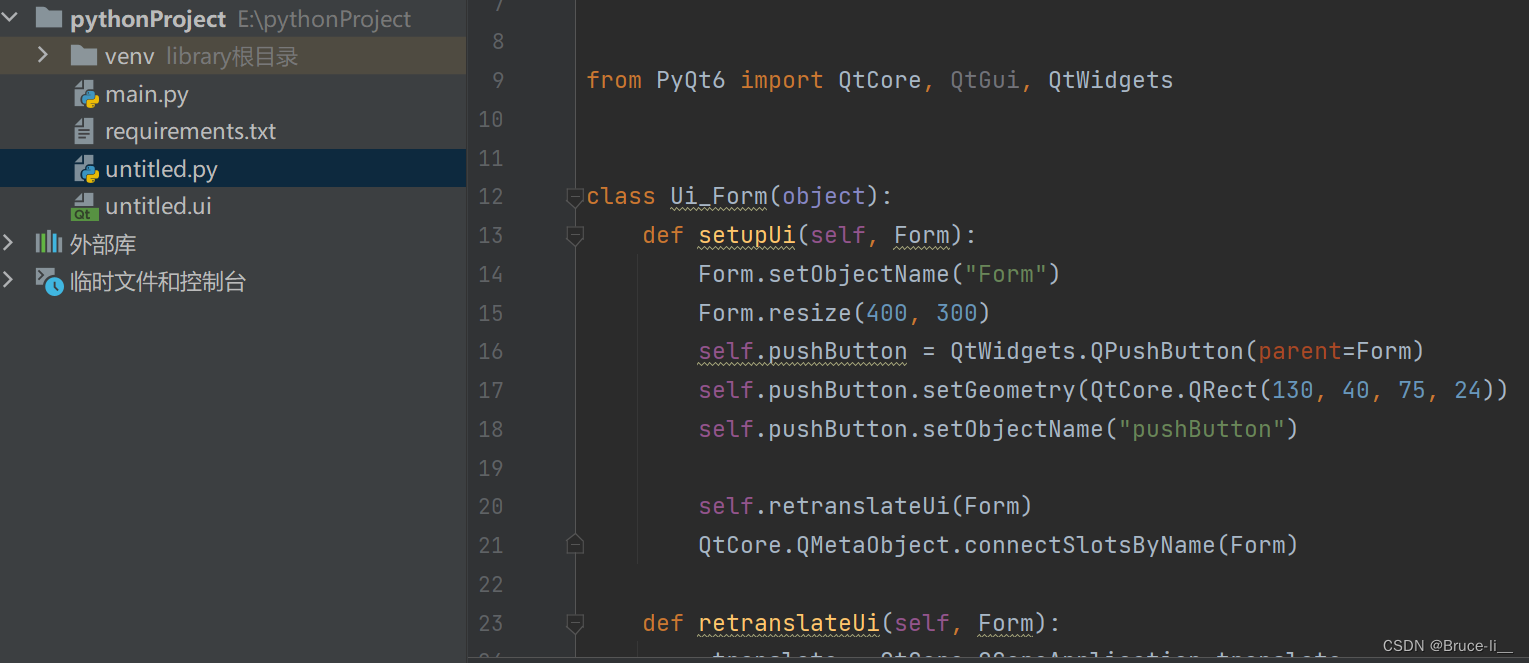Image resolution: width=1529 pixels, height=663 pixels.
Task: Click line number 16 in the gutter
Action: coord(490,351)
